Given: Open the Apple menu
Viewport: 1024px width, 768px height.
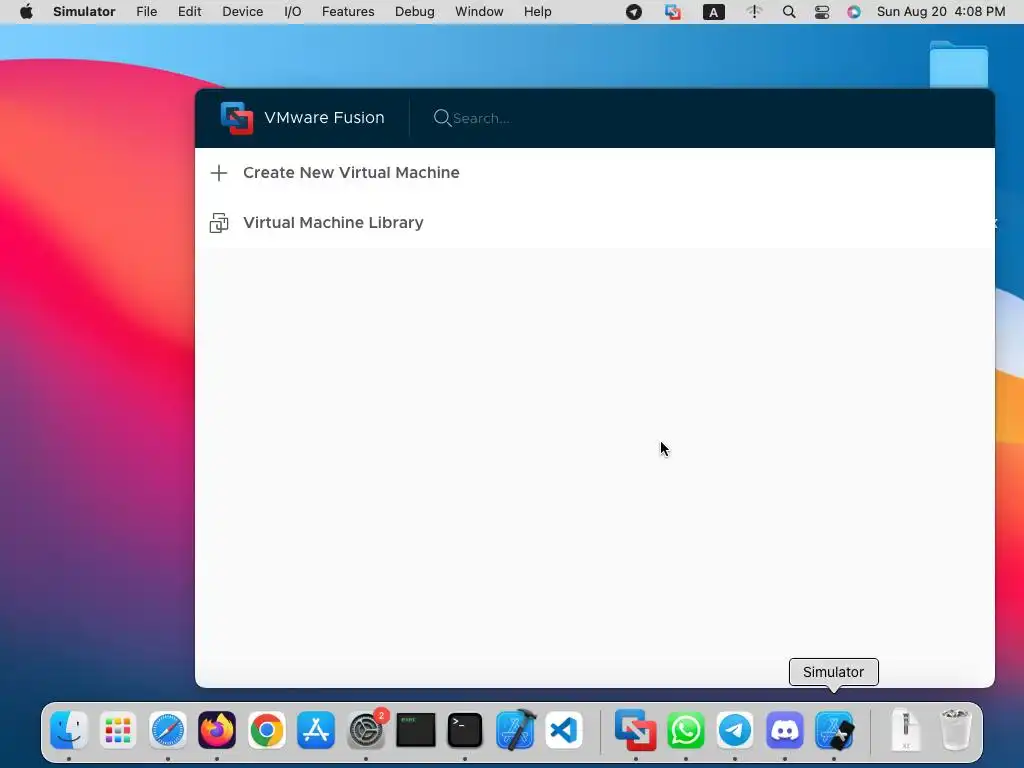Looking at the screenshot, I should tap(26, 12).
